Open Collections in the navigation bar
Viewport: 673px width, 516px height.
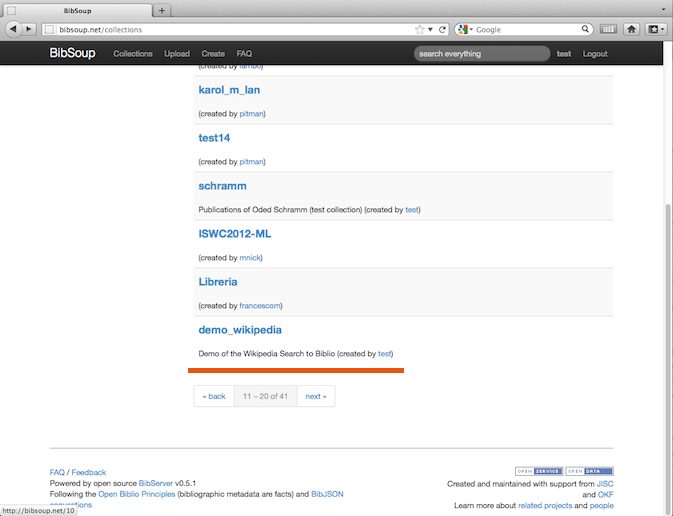133,54
